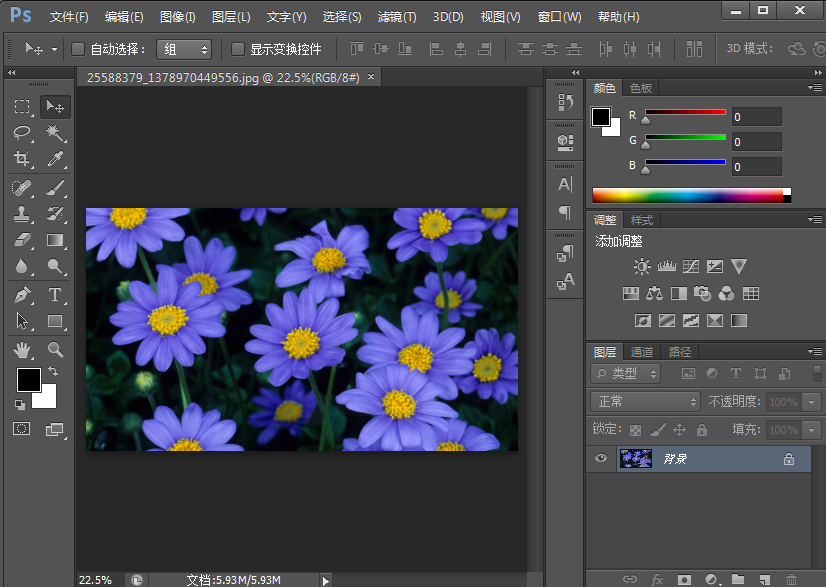Screen dimensions: 826x587
Task: Add a layer mask
Action: coord(684,580)
